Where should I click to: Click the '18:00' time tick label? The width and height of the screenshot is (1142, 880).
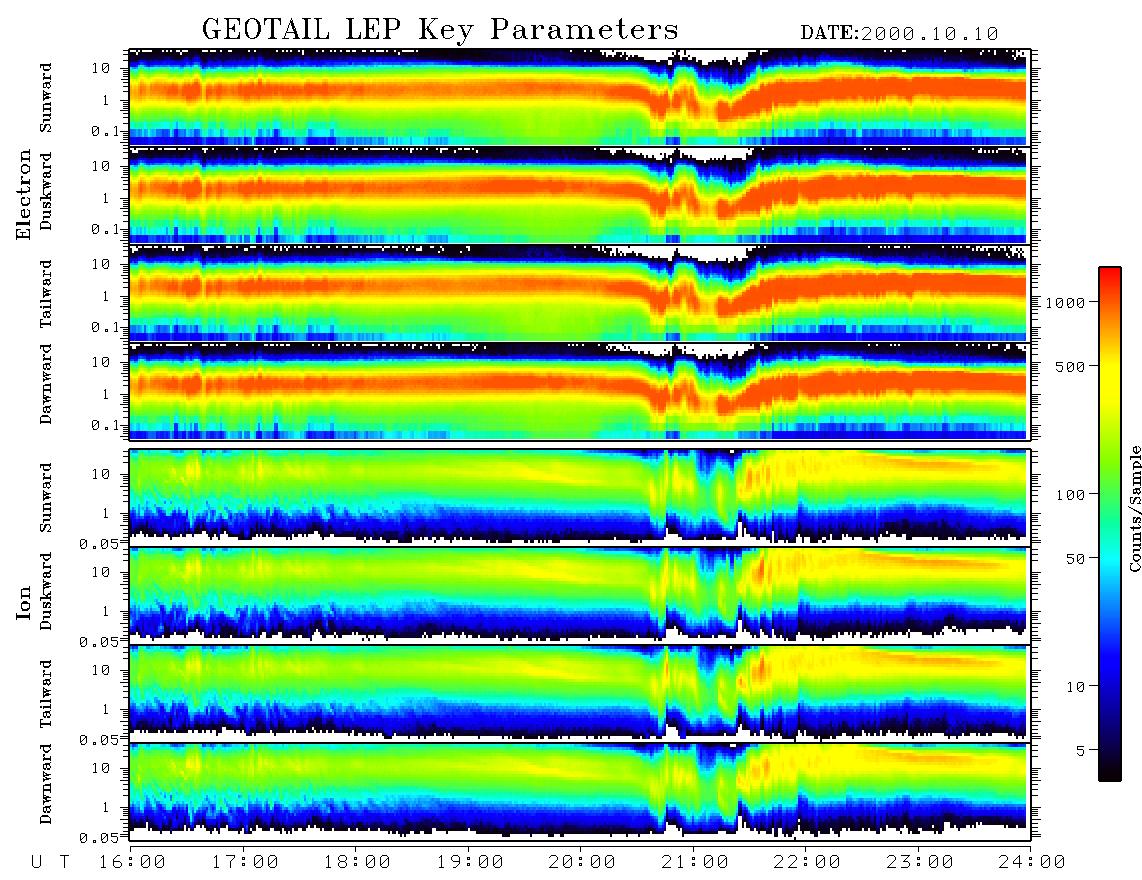tap(357, 863)
